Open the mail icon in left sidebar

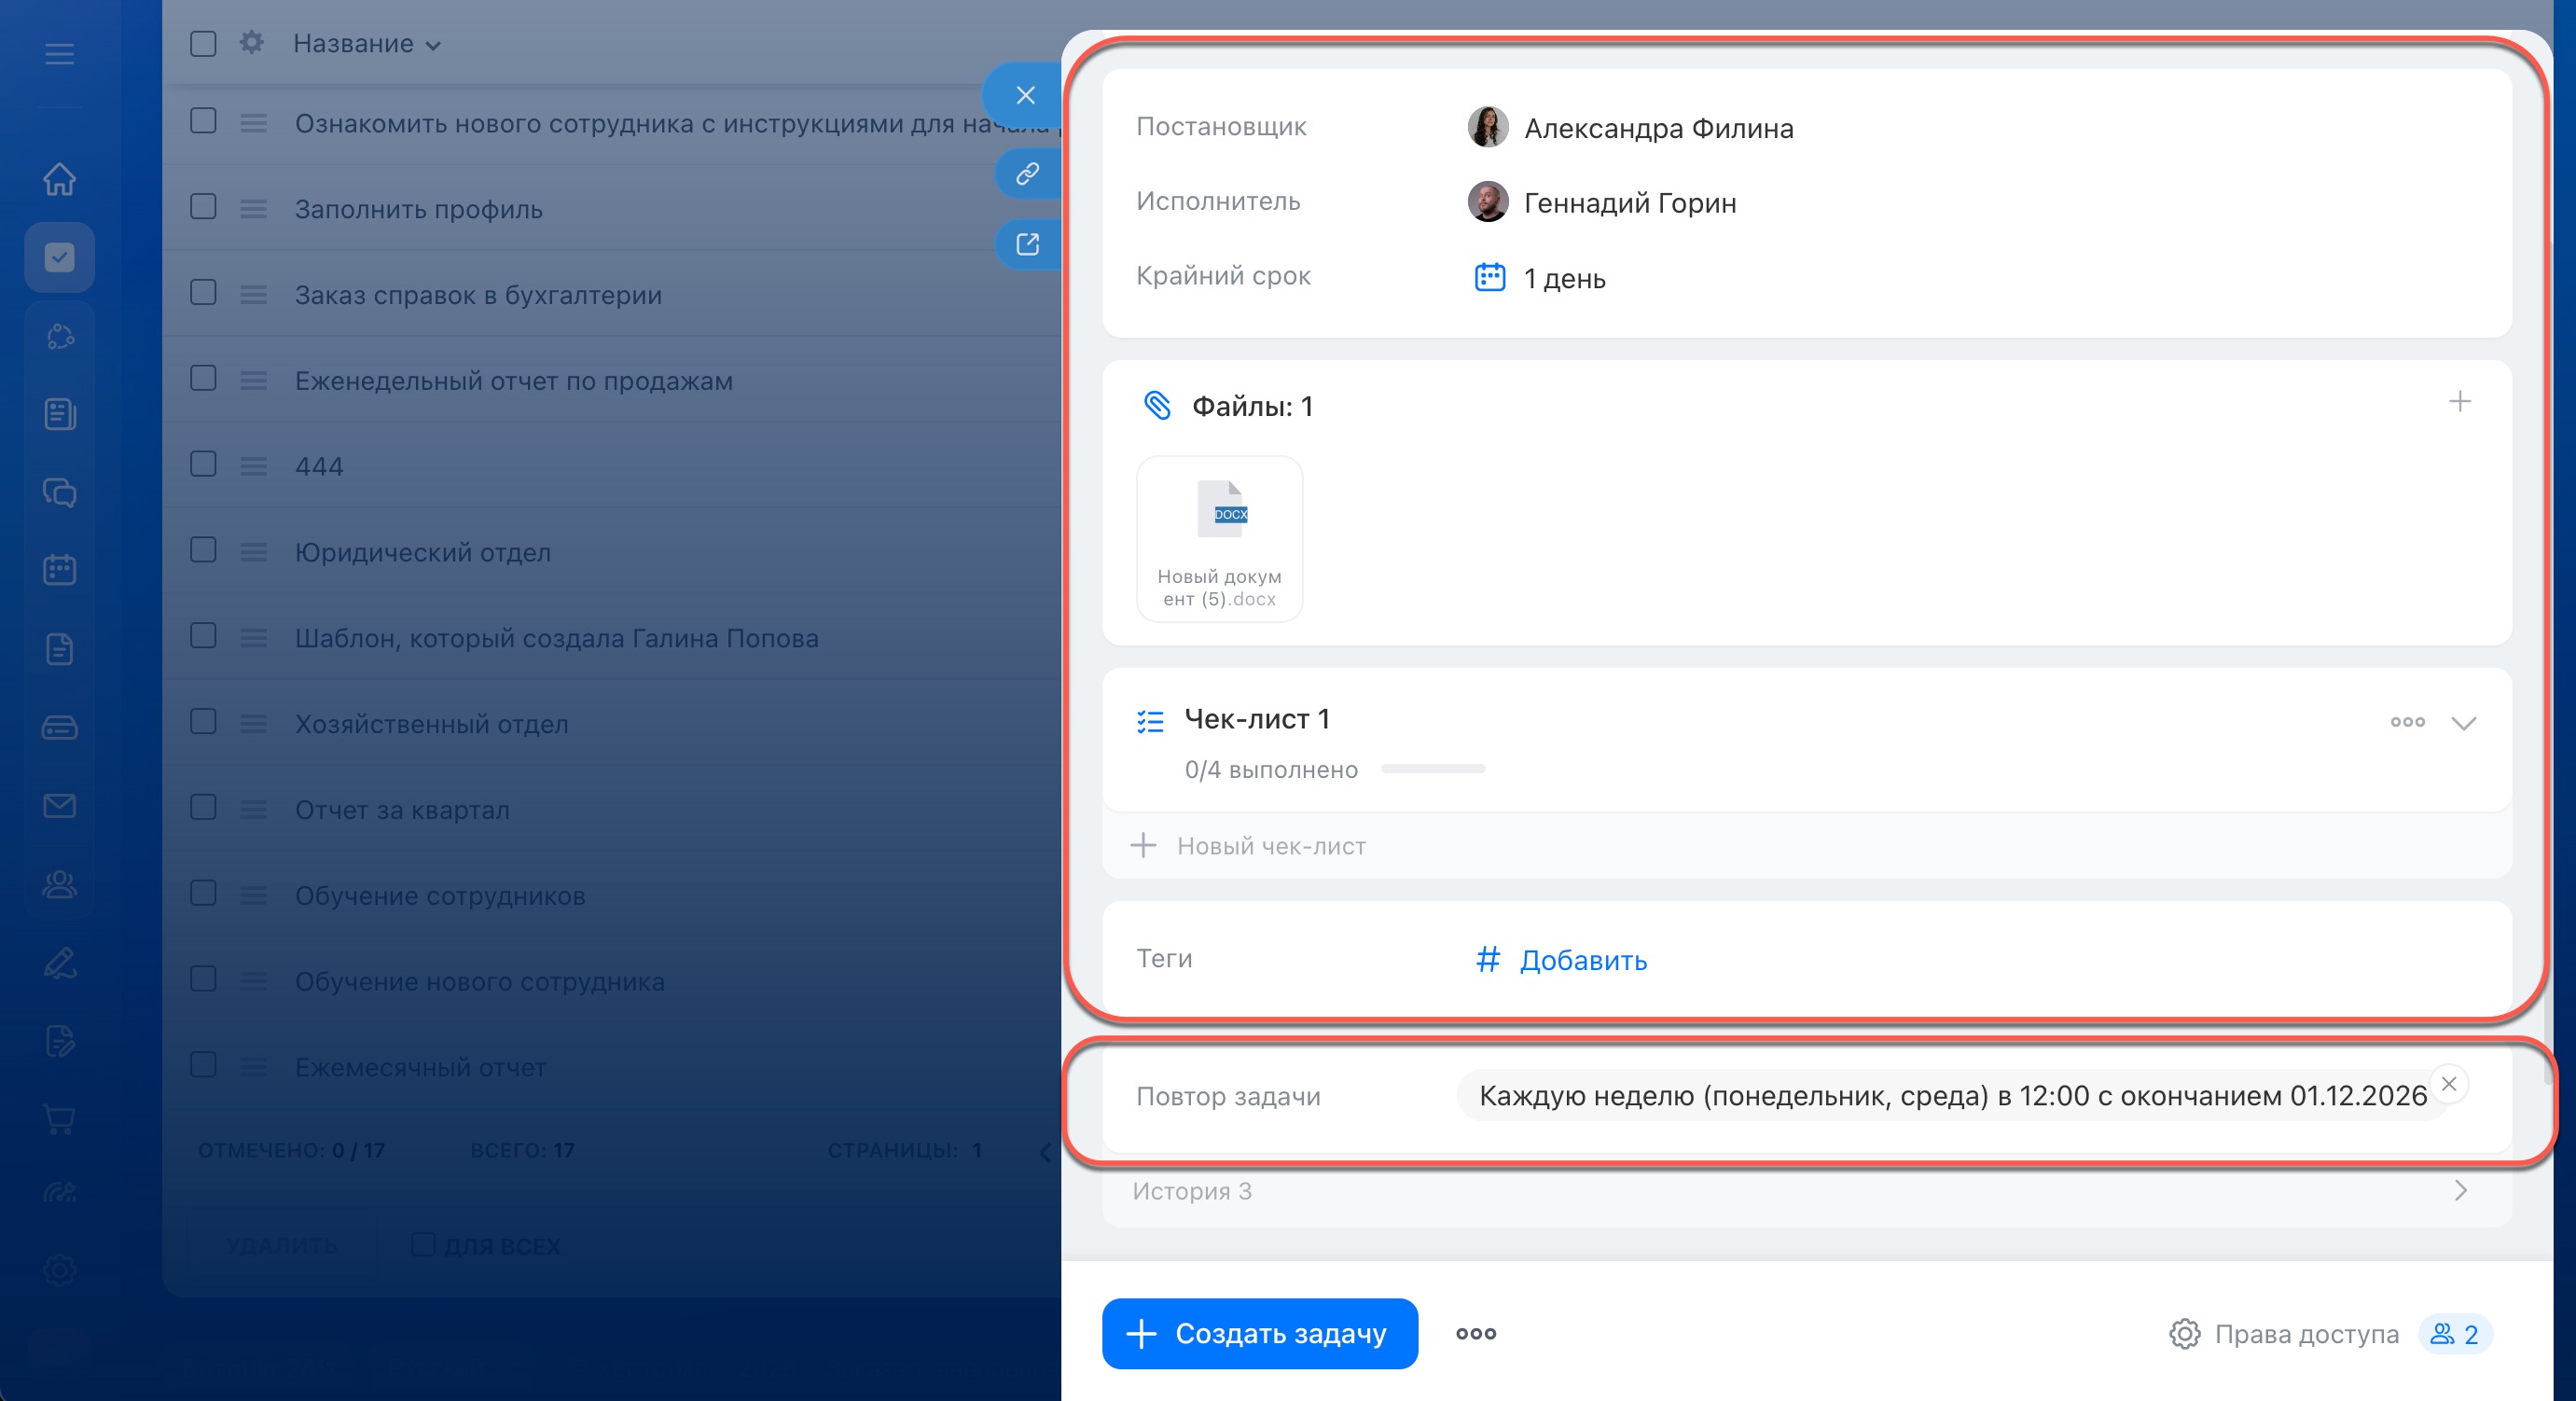[59, 806]
